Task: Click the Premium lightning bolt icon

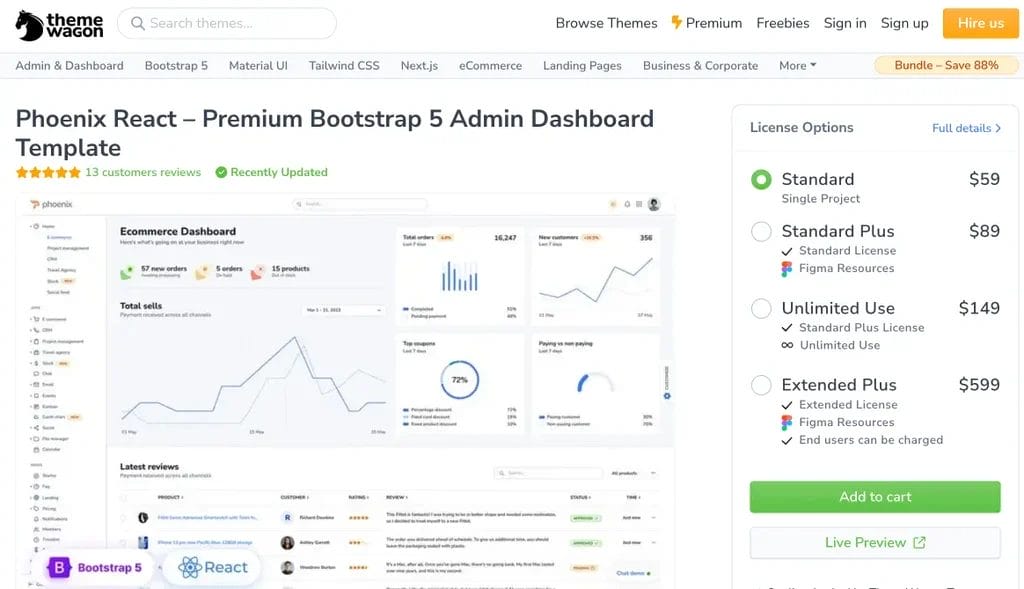Action: pyautogui.click(x=677, y=23)
